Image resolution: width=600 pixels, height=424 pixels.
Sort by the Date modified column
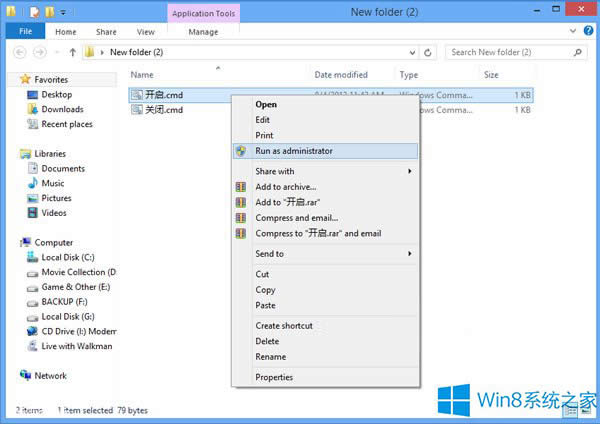(341, 75)
